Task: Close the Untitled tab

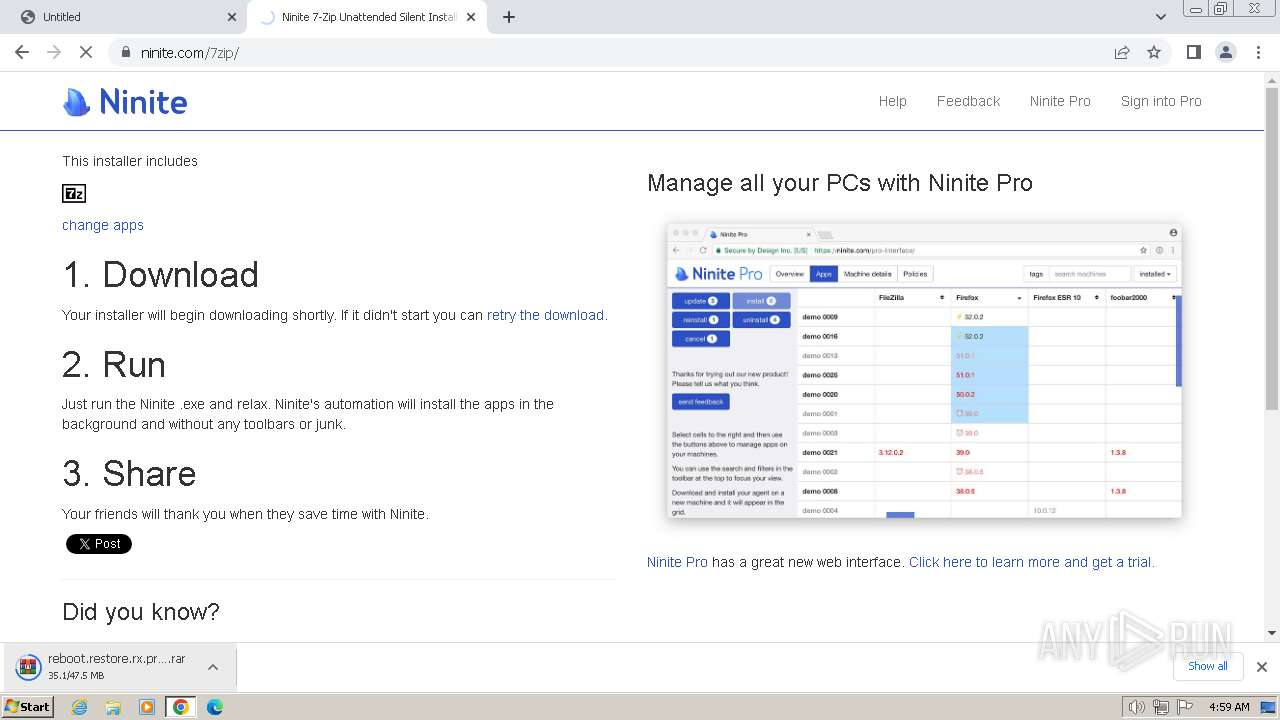Action: [232, 17]
